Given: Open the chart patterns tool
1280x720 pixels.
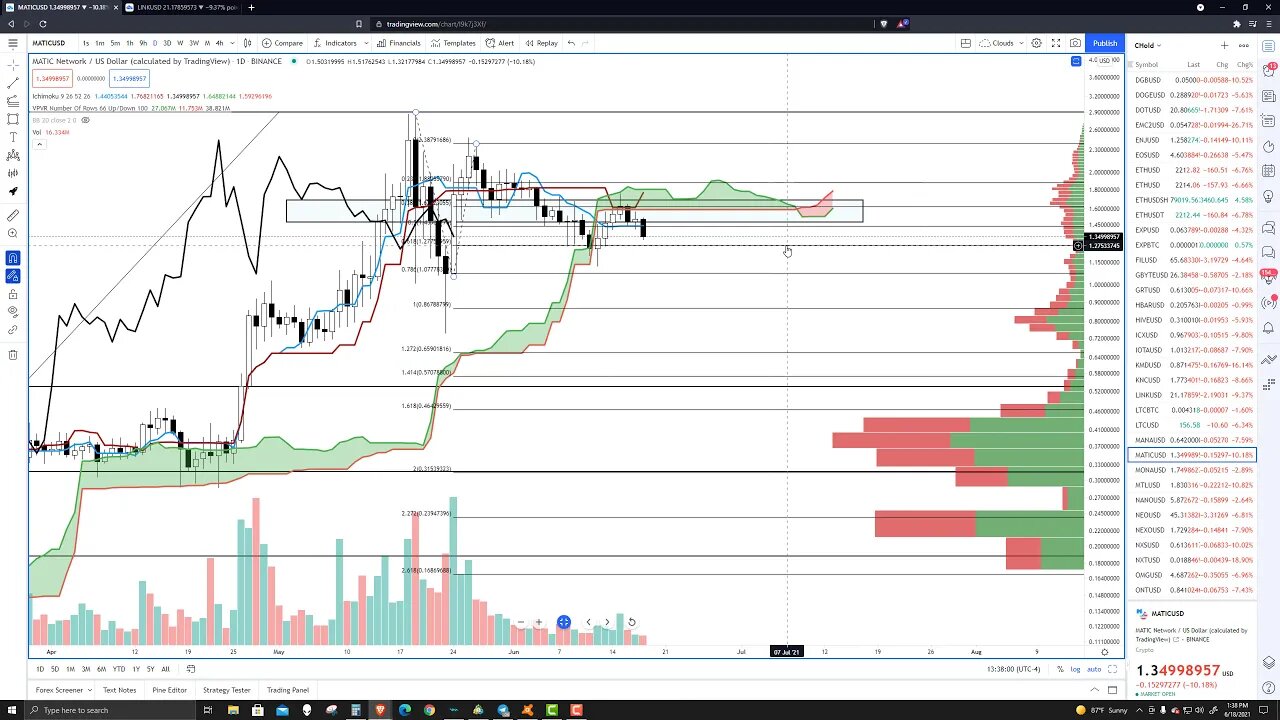Looking at the screenshot, I should 12,155.
